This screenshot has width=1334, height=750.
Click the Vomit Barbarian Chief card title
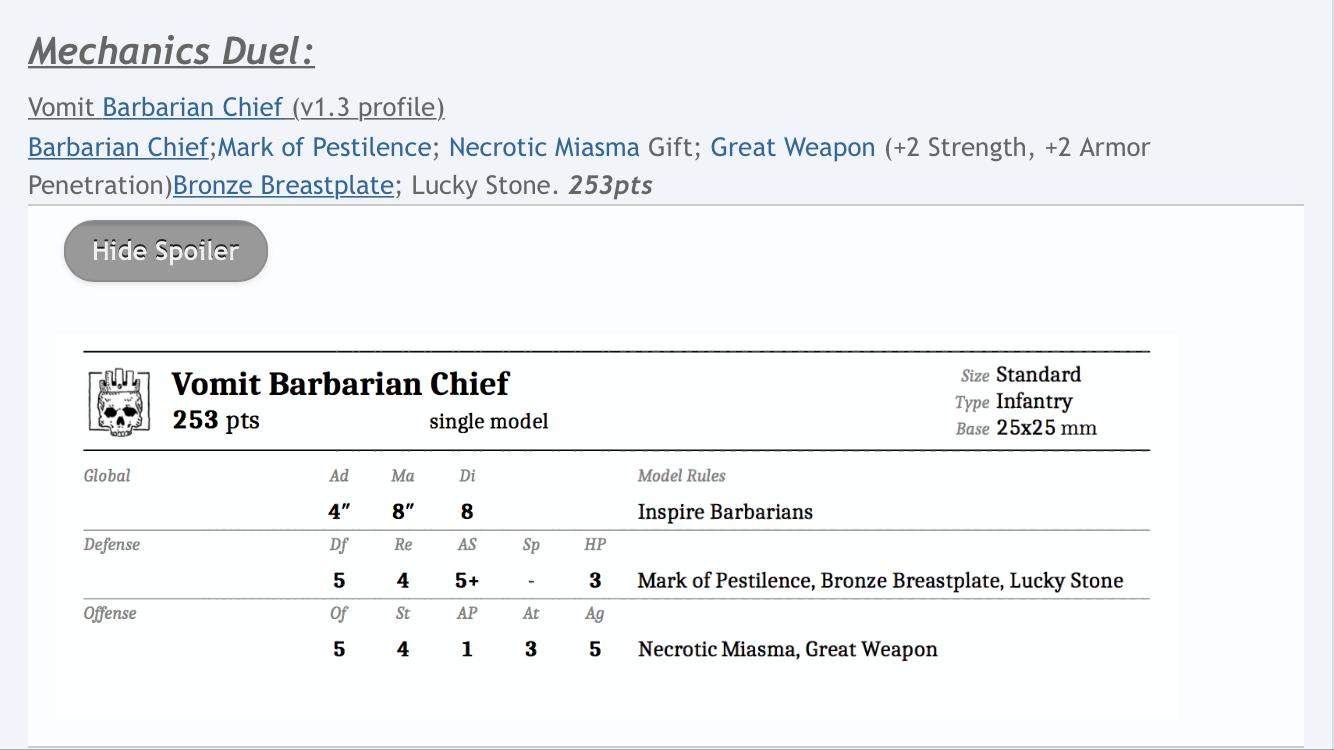340,383
